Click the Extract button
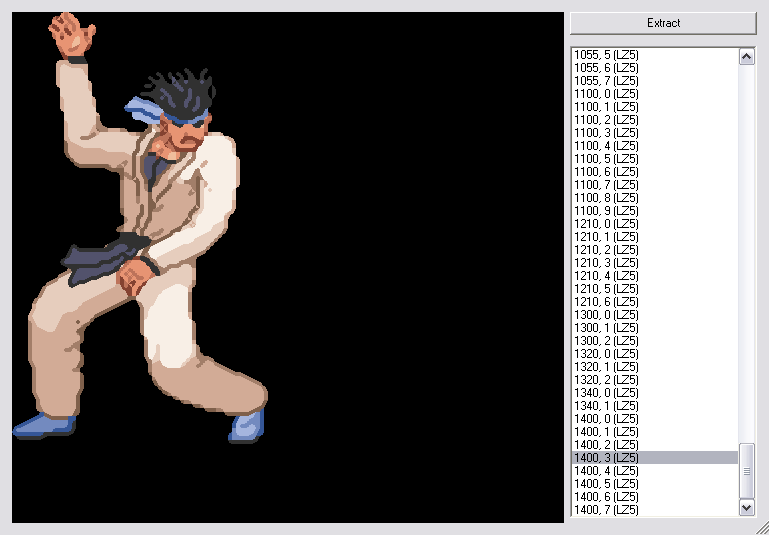 663,23
